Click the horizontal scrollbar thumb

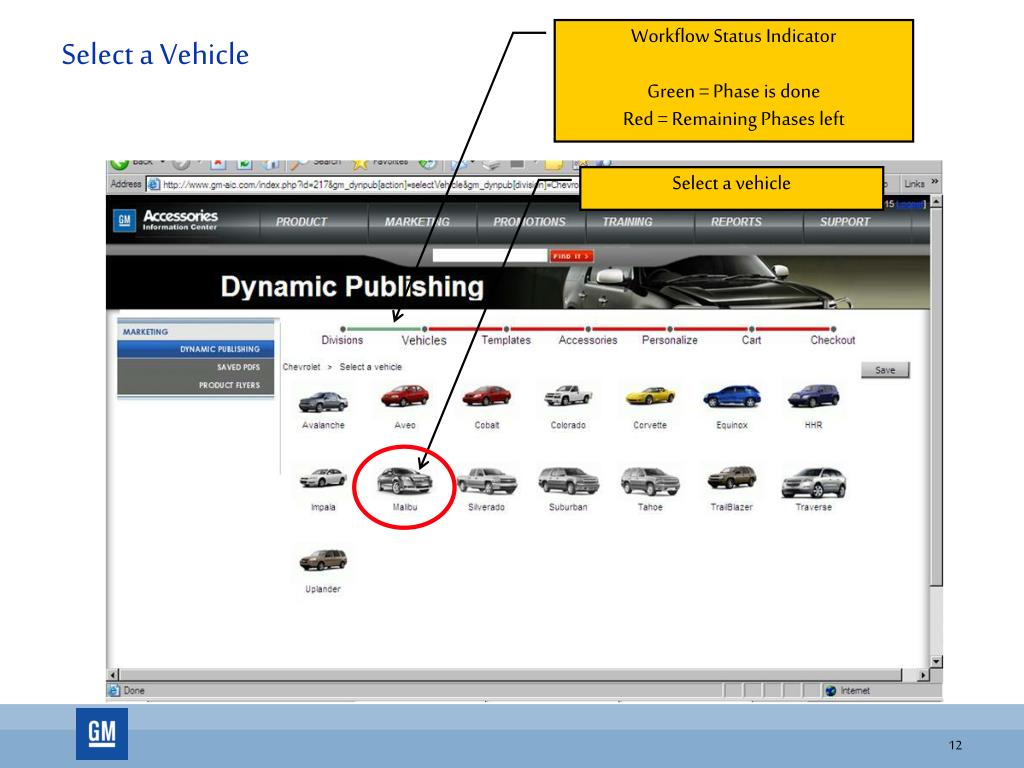coord(511,675)
